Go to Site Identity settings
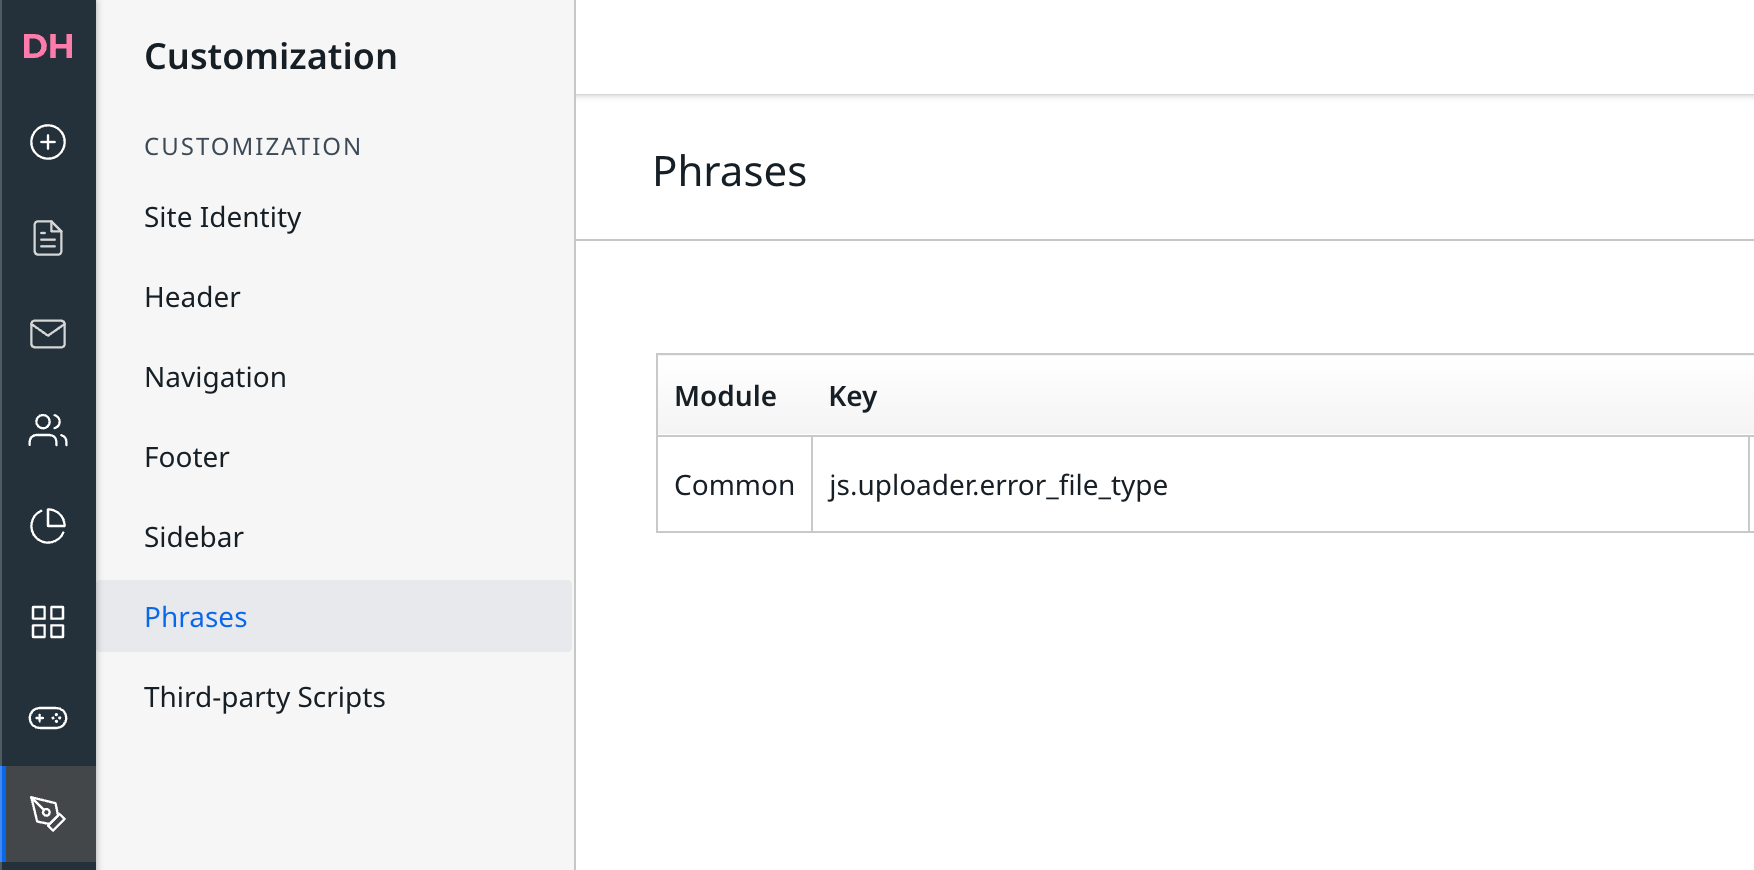Image resolution: width=1754 pixels, height=870 pixels. [x=223, y=217]
